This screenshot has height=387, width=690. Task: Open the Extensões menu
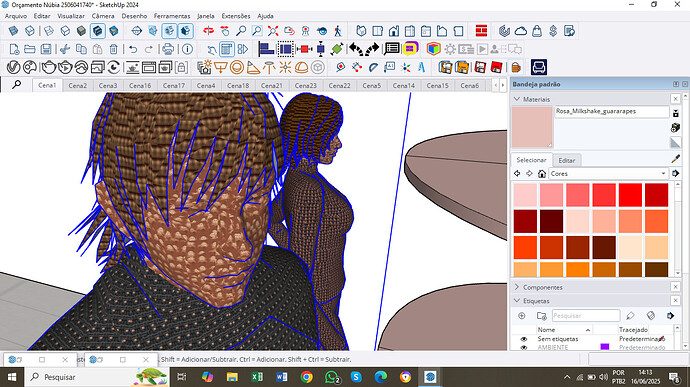click(x=236, y=16)
